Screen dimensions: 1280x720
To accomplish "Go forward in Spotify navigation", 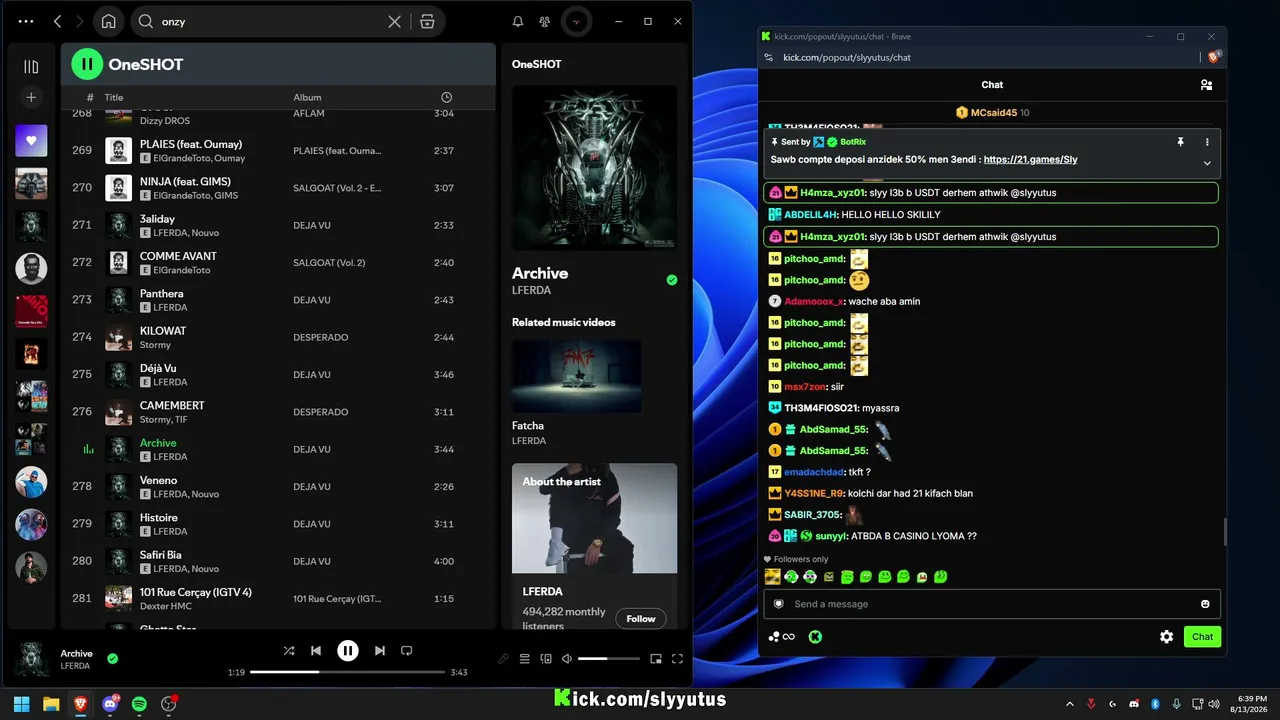I will pos(80,21).
